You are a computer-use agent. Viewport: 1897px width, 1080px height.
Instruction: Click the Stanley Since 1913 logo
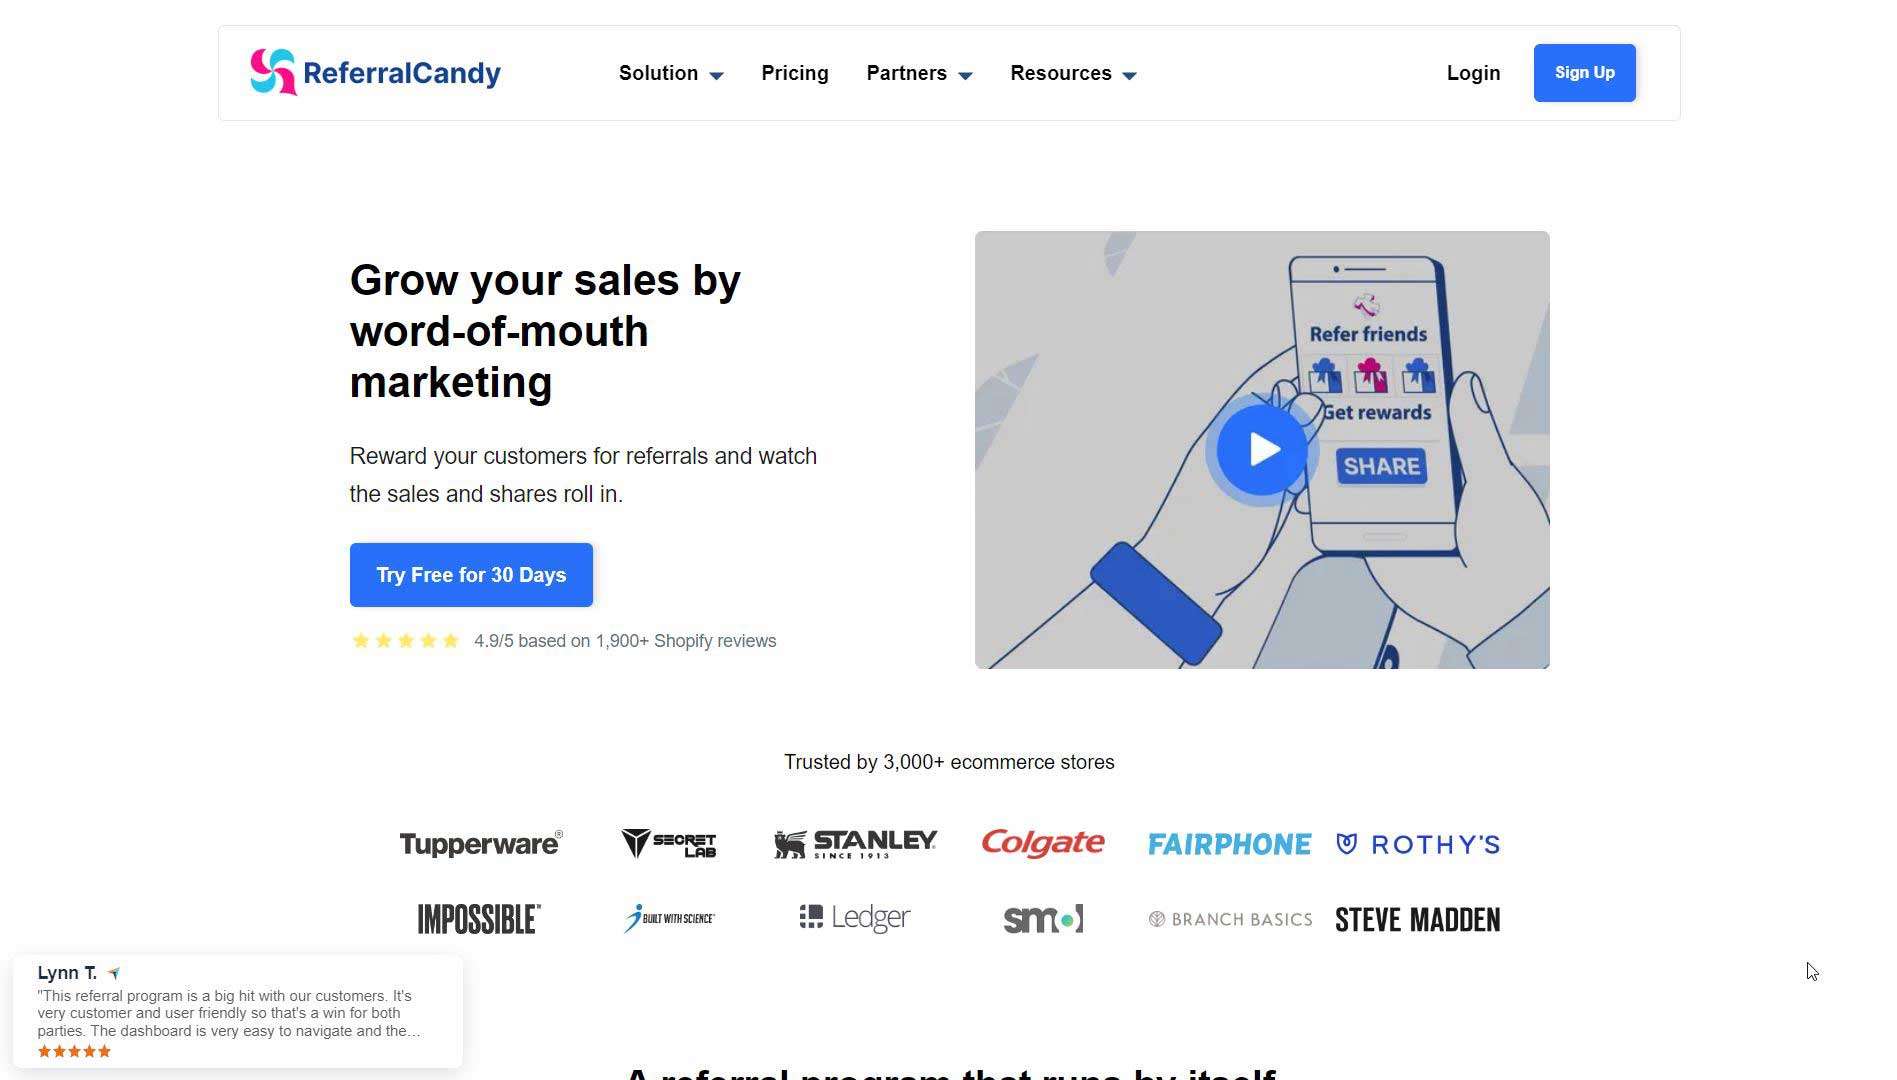click(855, 843)
